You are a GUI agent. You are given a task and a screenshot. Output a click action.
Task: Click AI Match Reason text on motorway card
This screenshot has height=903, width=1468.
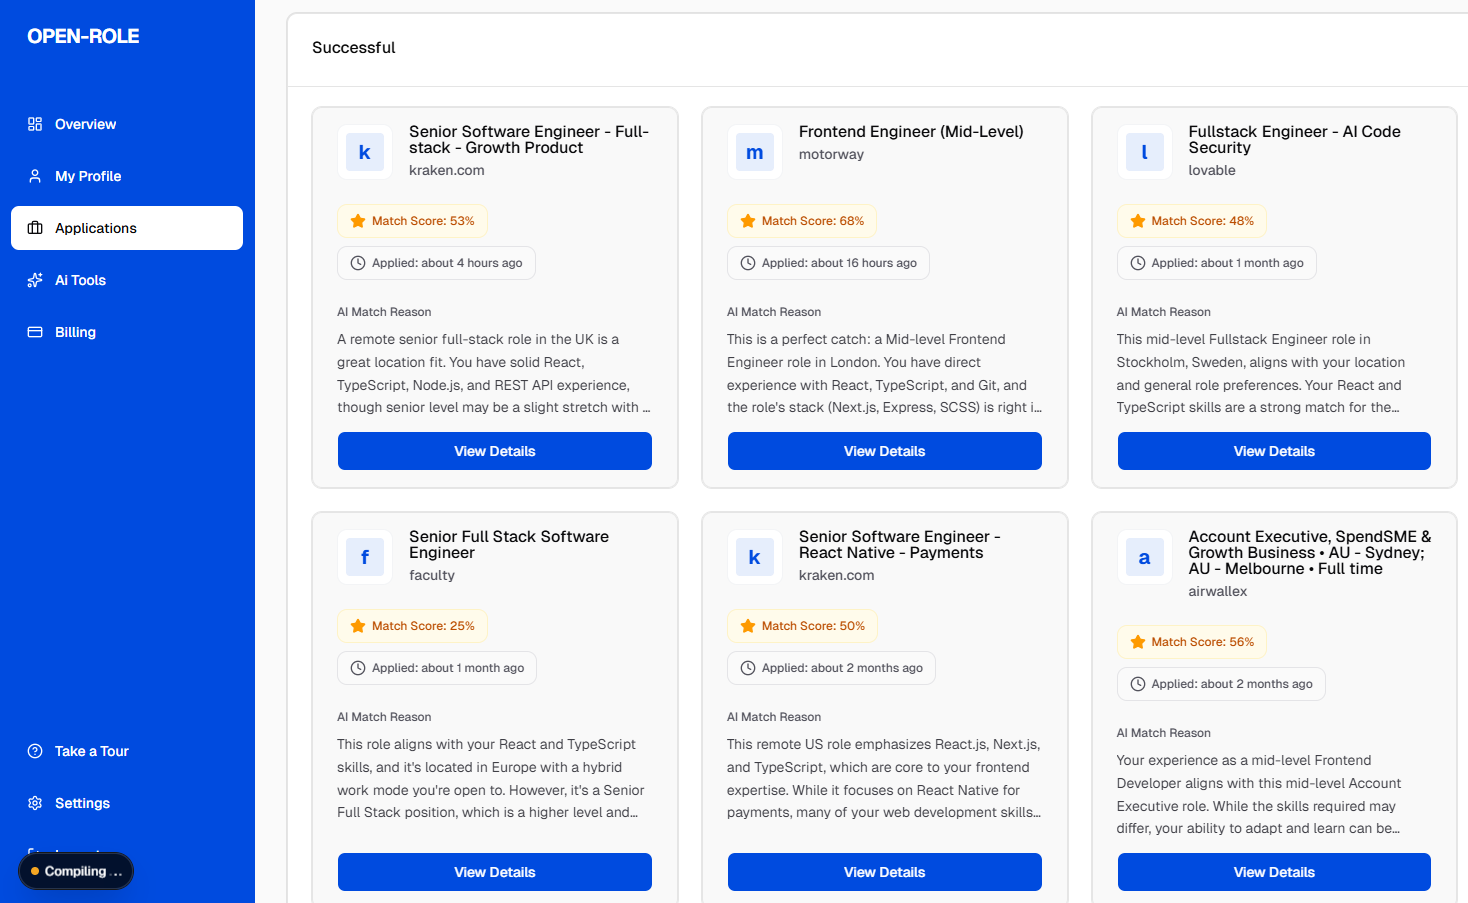885,373
